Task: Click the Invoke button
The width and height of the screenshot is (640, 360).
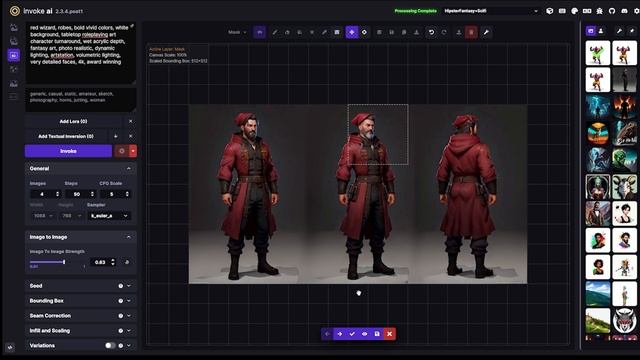Action: (x=68, y=151)
